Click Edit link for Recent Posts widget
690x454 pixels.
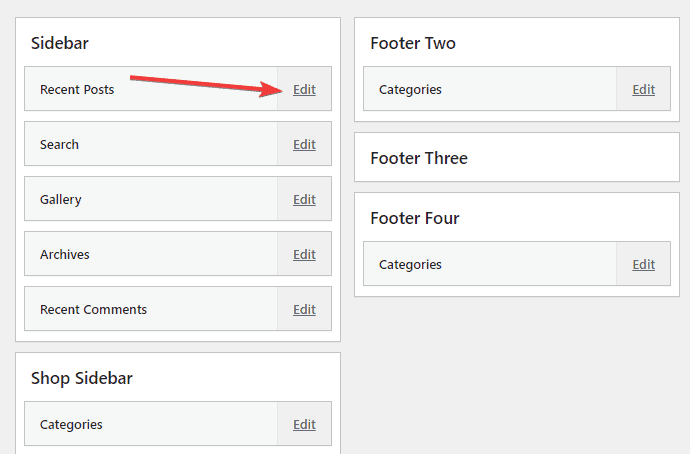tap(304, 90)
